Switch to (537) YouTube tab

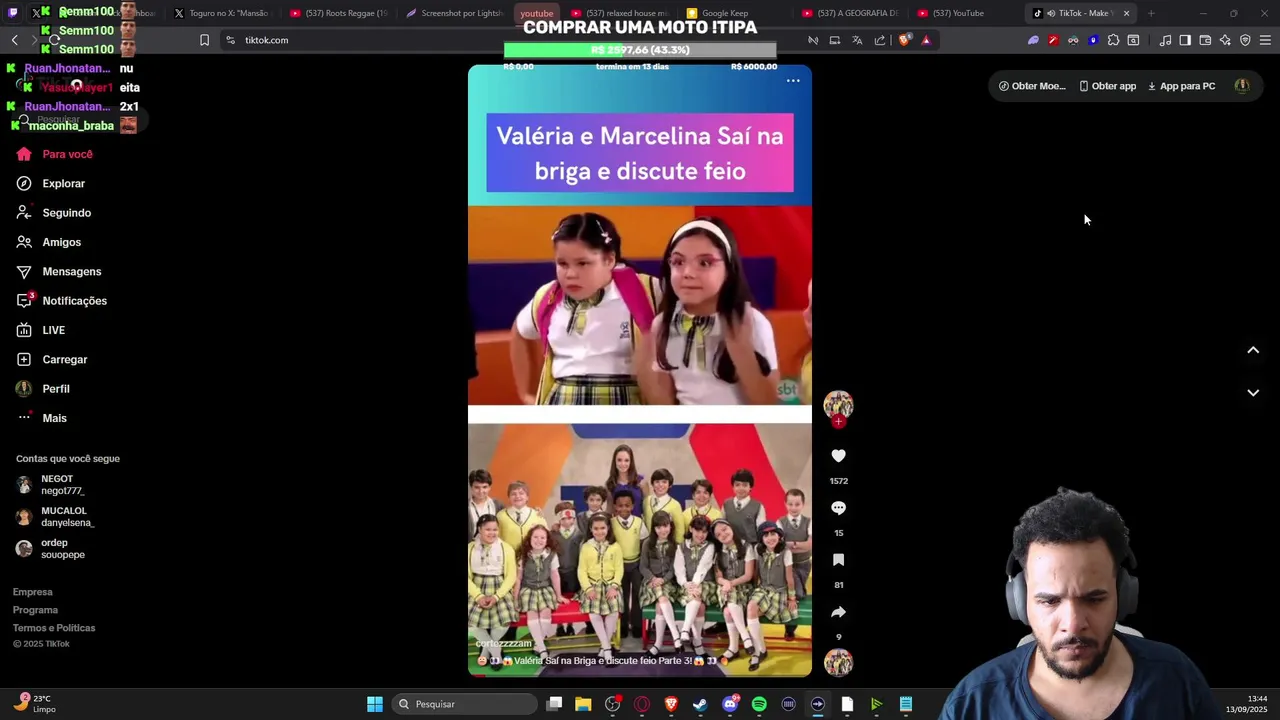pyautogui.click(x=965, y=13)
